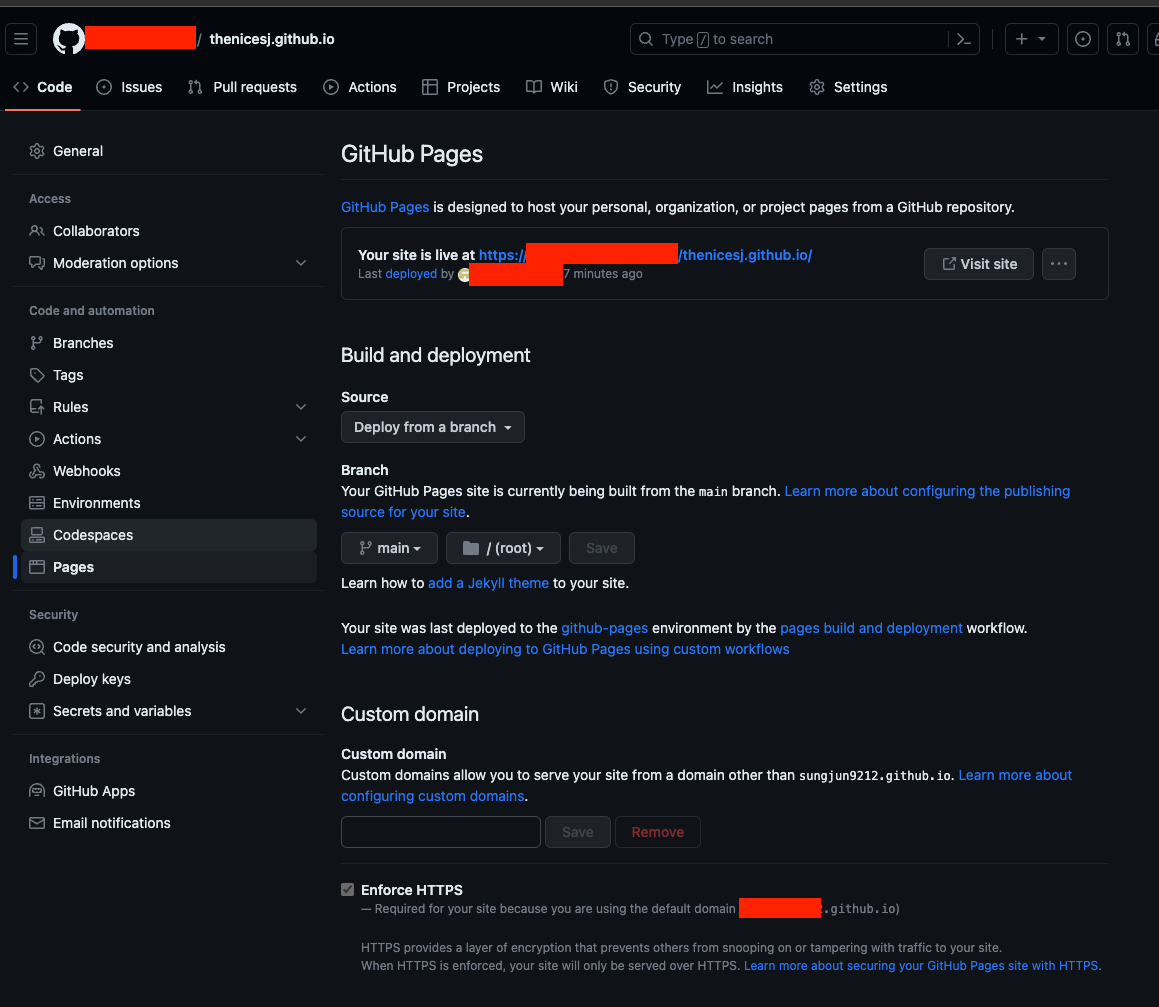
Task: Click the hamburger menu icon
Action: pyautogui.click(x=21, y=38)
